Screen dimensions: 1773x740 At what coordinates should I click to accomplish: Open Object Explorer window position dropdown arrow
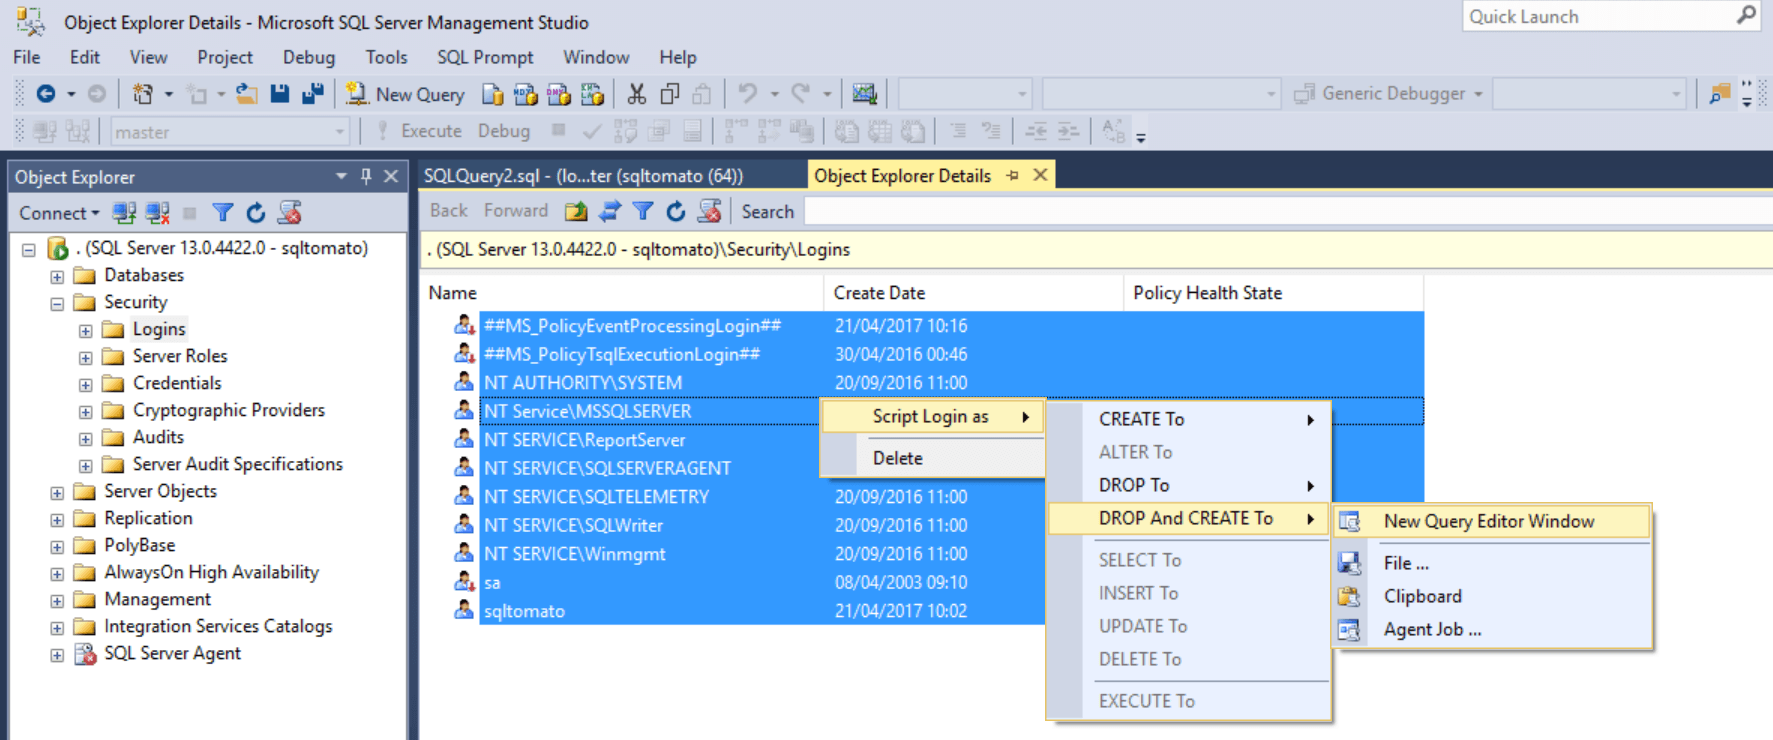341,176
